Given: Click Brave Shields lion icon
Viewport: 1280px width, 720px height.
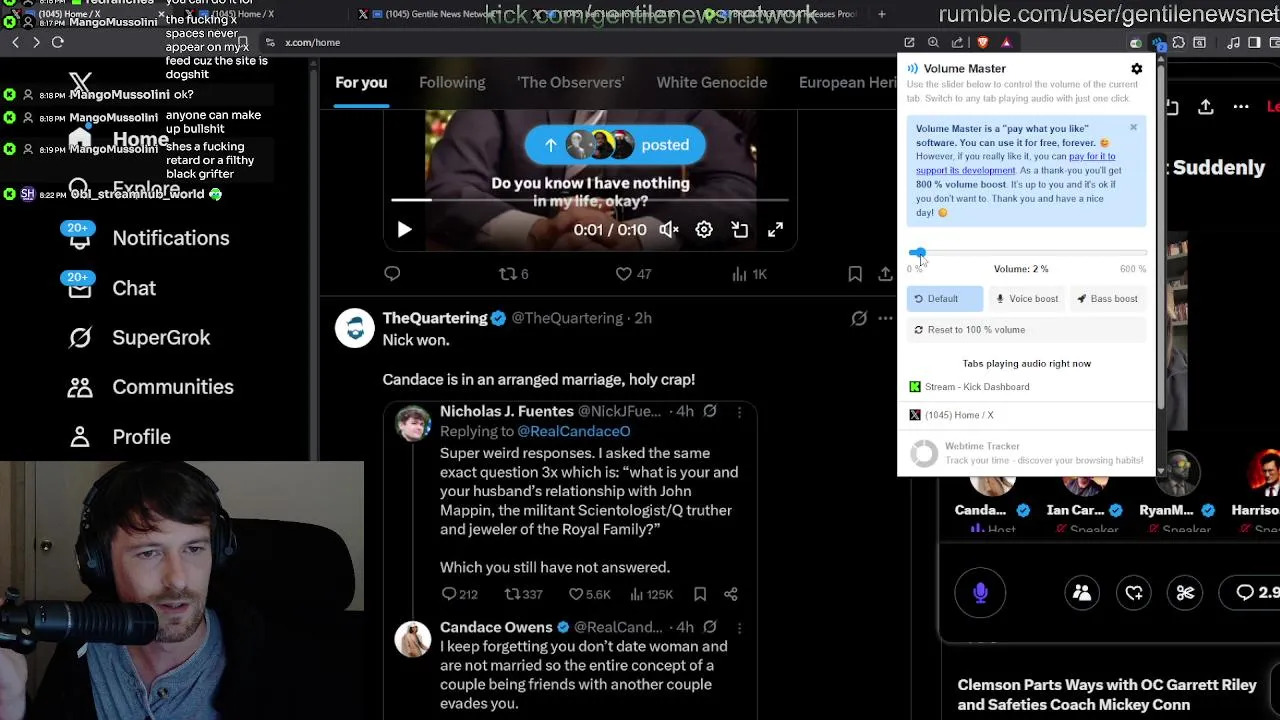Looking at the screenshot, I should pos(982,42).
